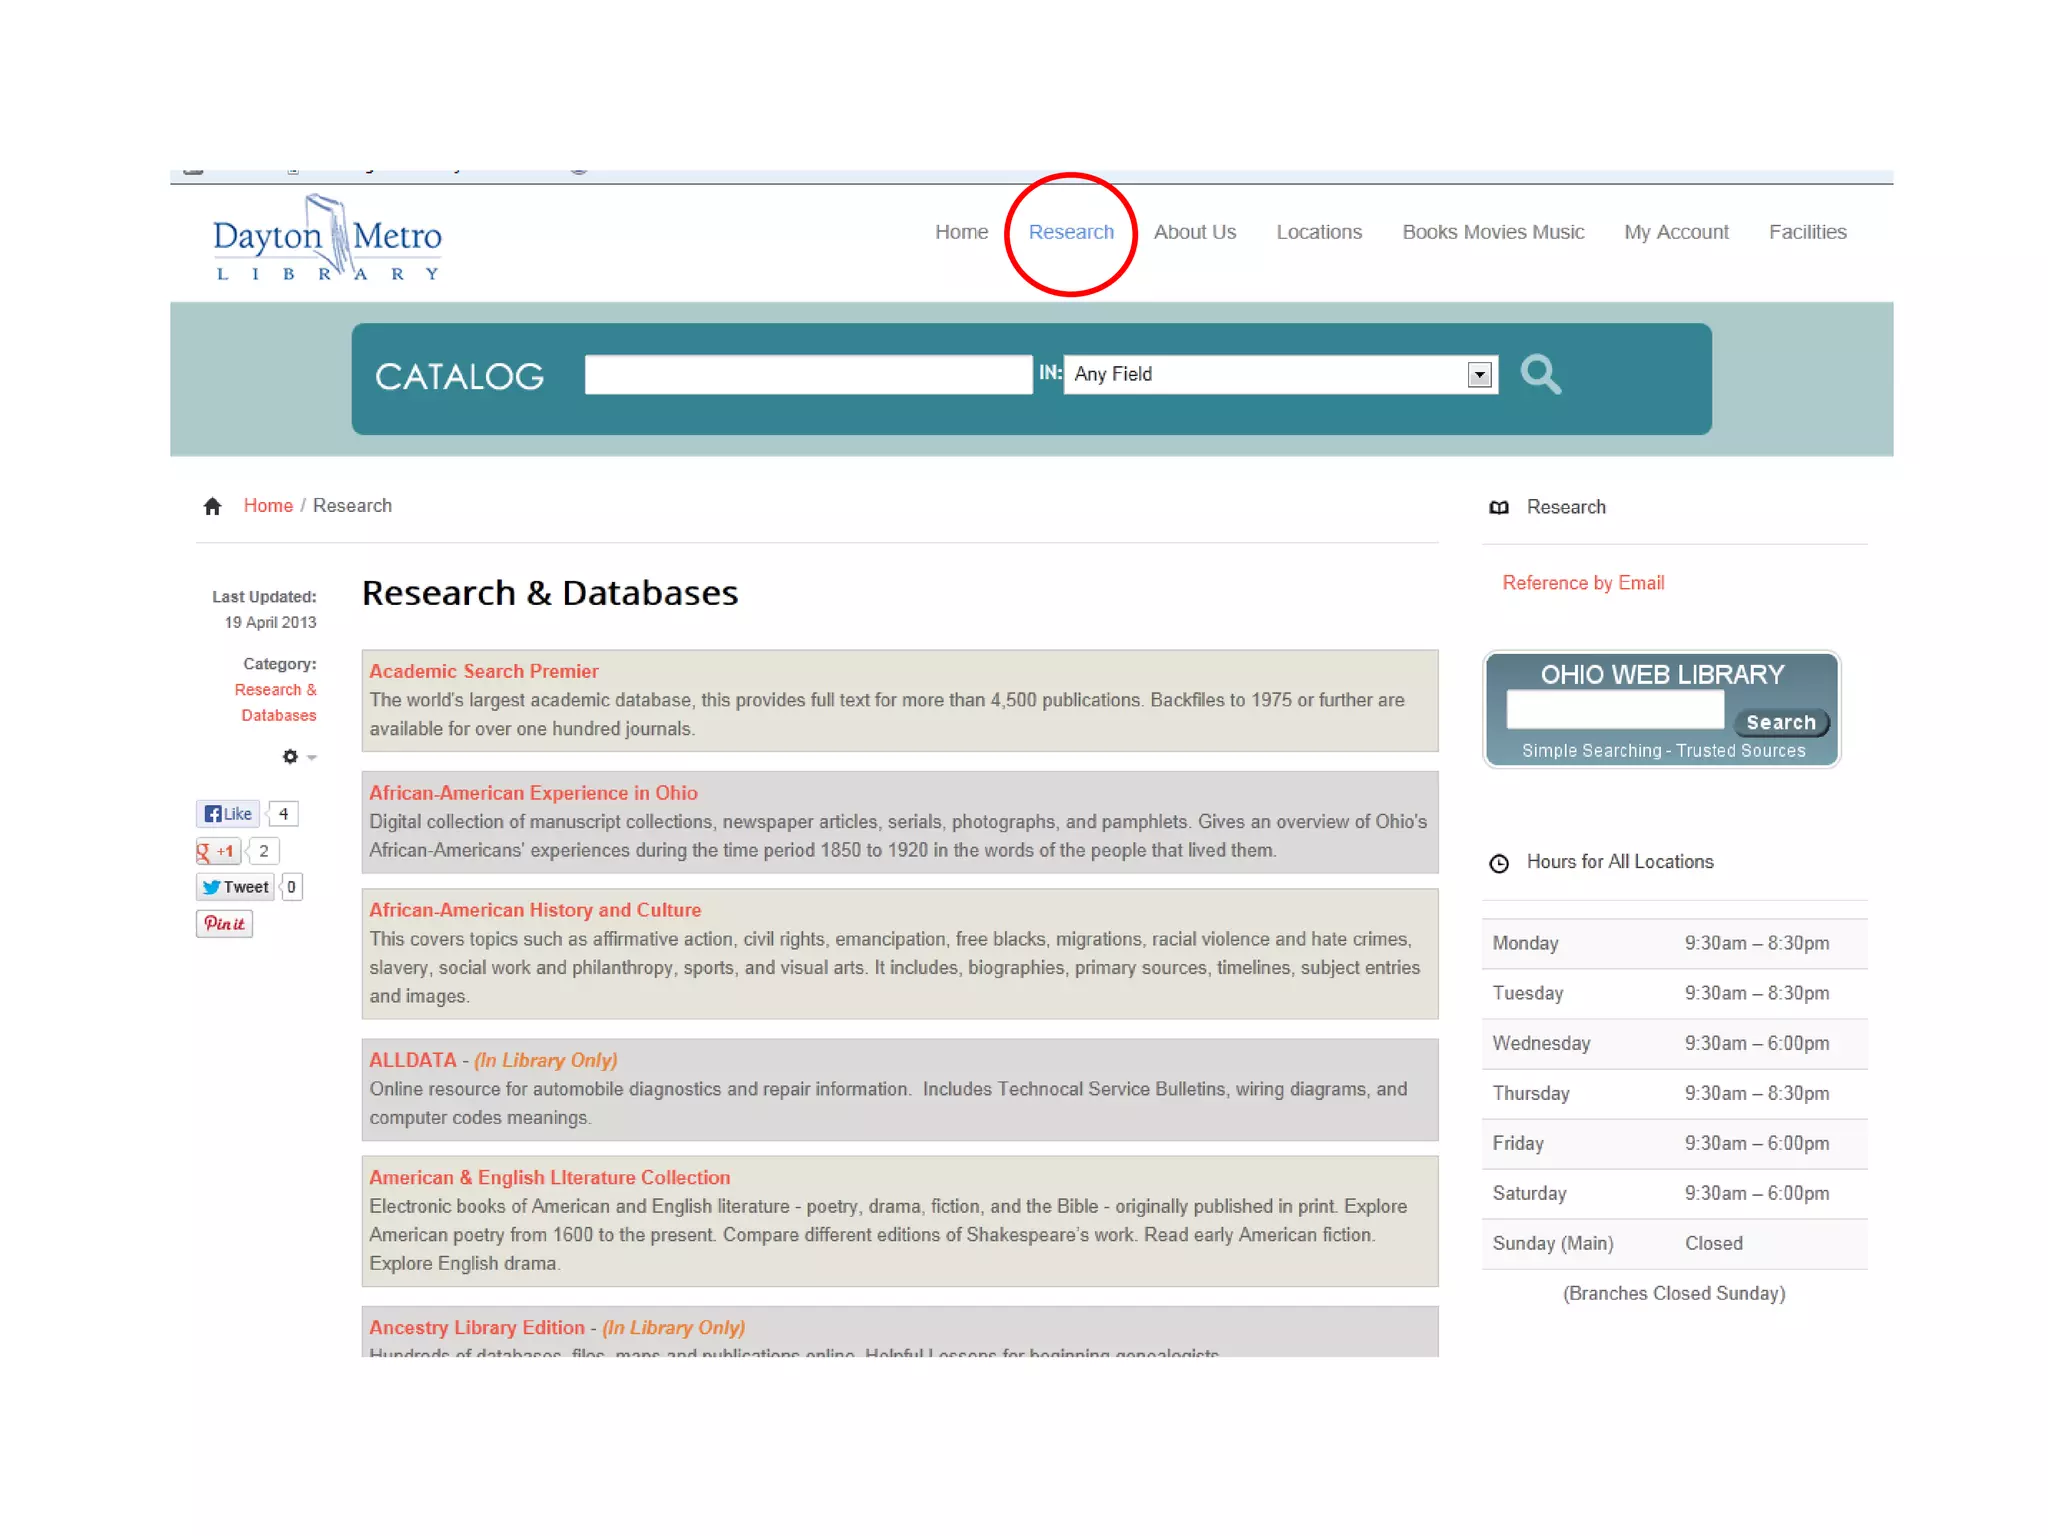Click the Home breadcrumb link
Image resolution: width=2048 pixels, height=1536 pixels.
pyautogui.click(x=268, y=506)
